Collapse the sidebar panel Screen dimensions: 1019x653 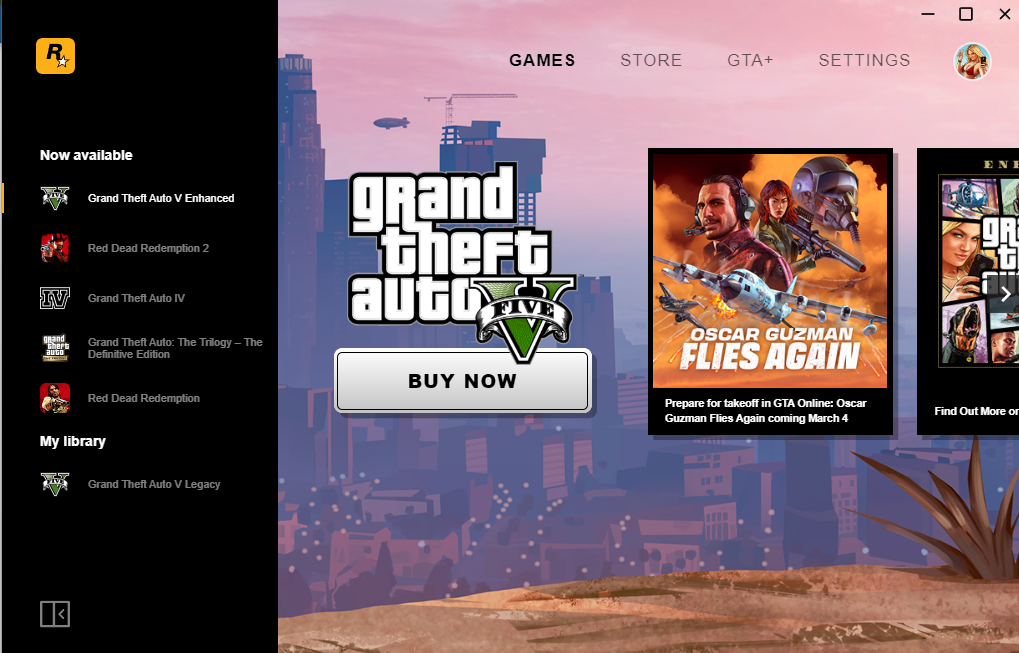click(x=55, y=613)
